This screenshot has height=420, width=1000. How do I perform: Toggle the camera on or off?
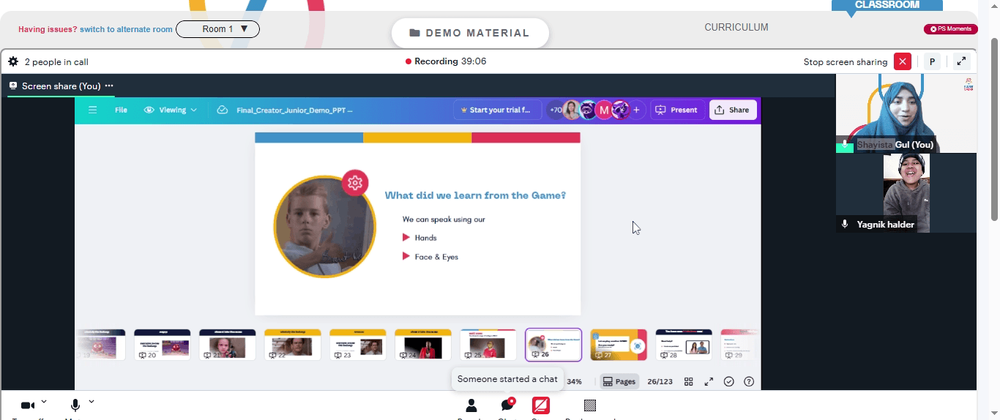[x=27, y=405]
